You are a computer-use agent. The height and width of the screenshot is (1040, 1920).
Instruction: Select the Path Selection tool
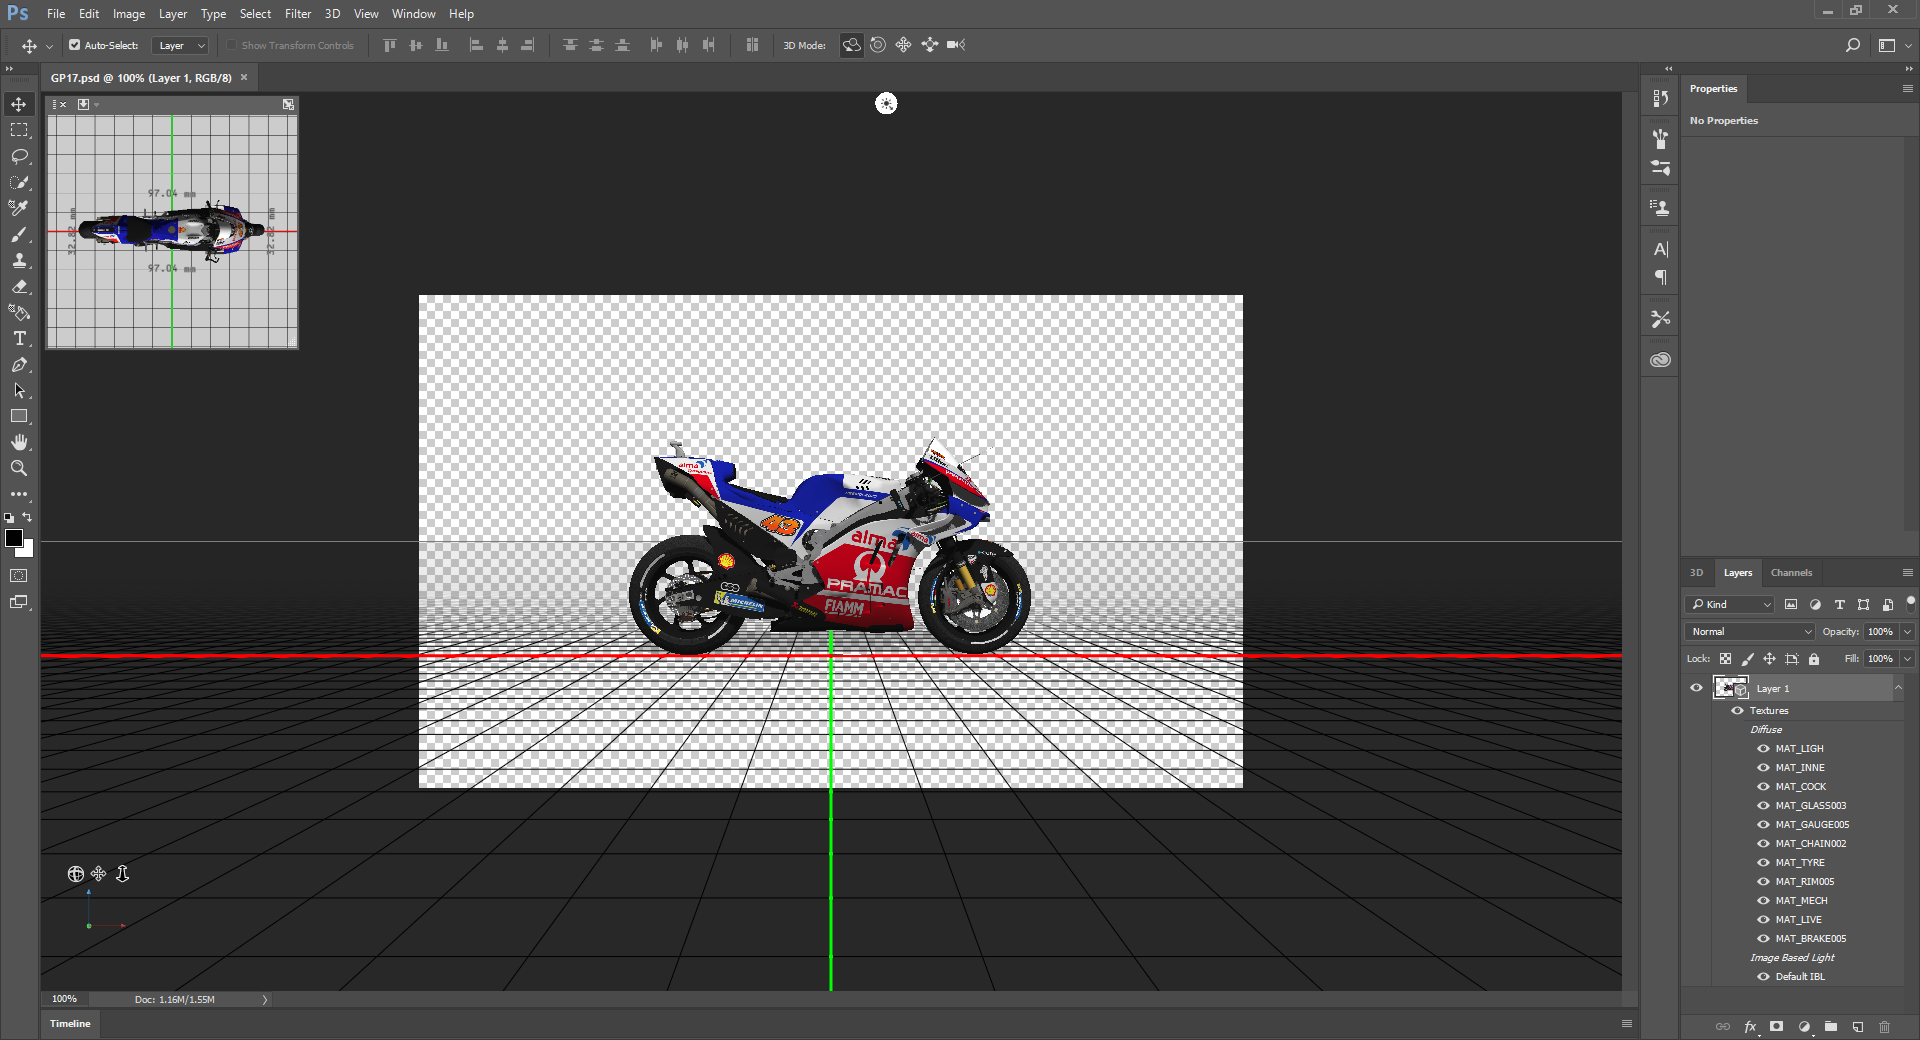(x=19, y=390)
